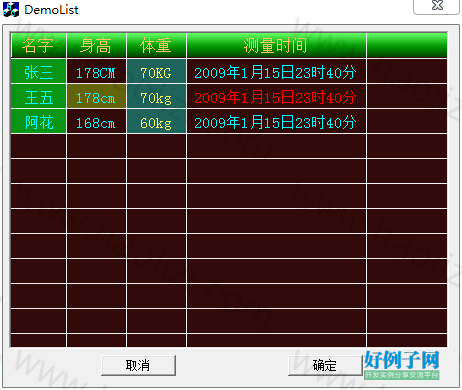Select the 测量时间 column header

276,45
